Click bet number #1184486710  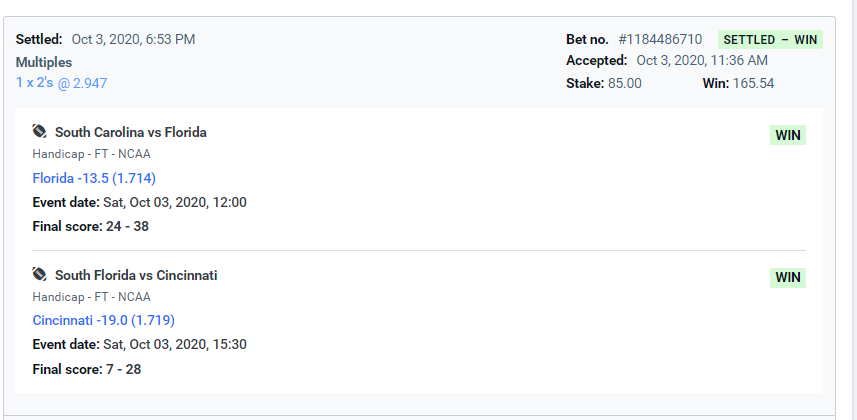pyautogui.click(x=660, y=39)
